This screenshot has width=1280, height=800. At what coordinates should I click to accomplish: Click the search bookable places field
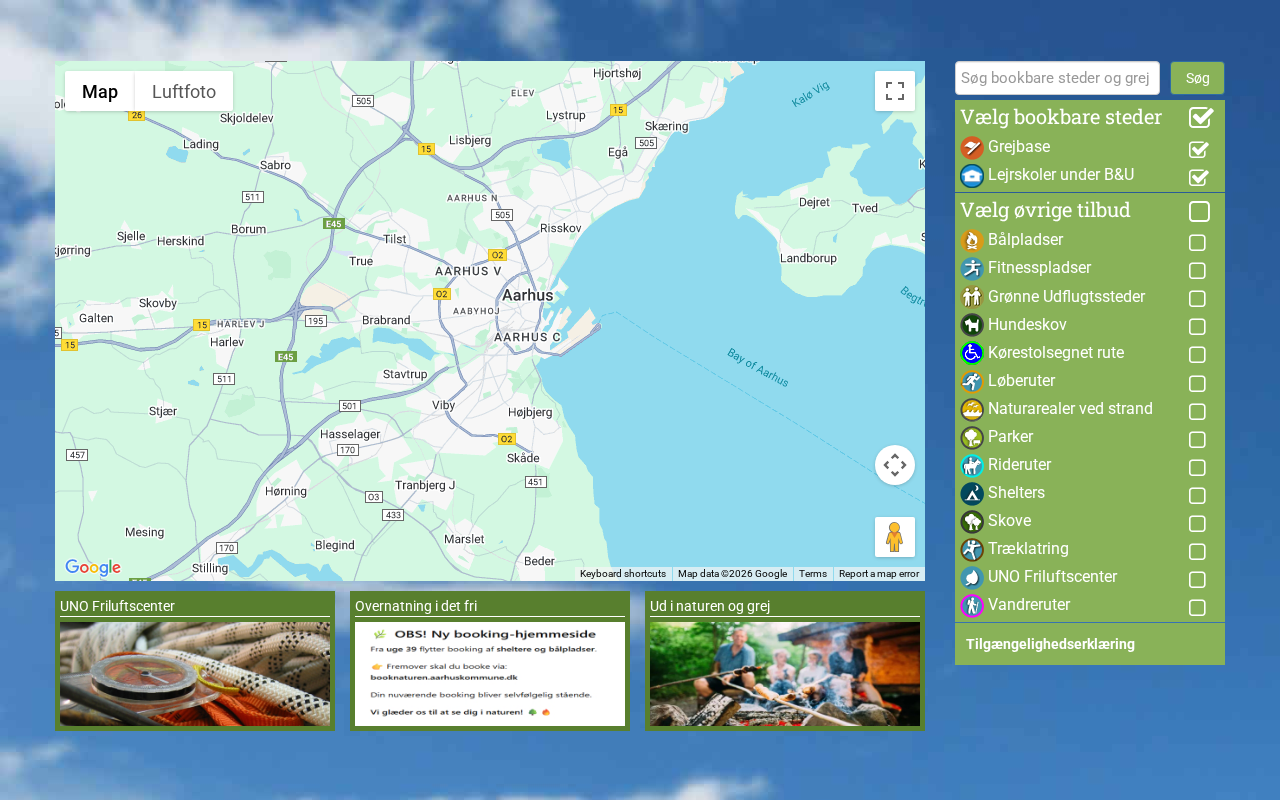pos(1057,78)
